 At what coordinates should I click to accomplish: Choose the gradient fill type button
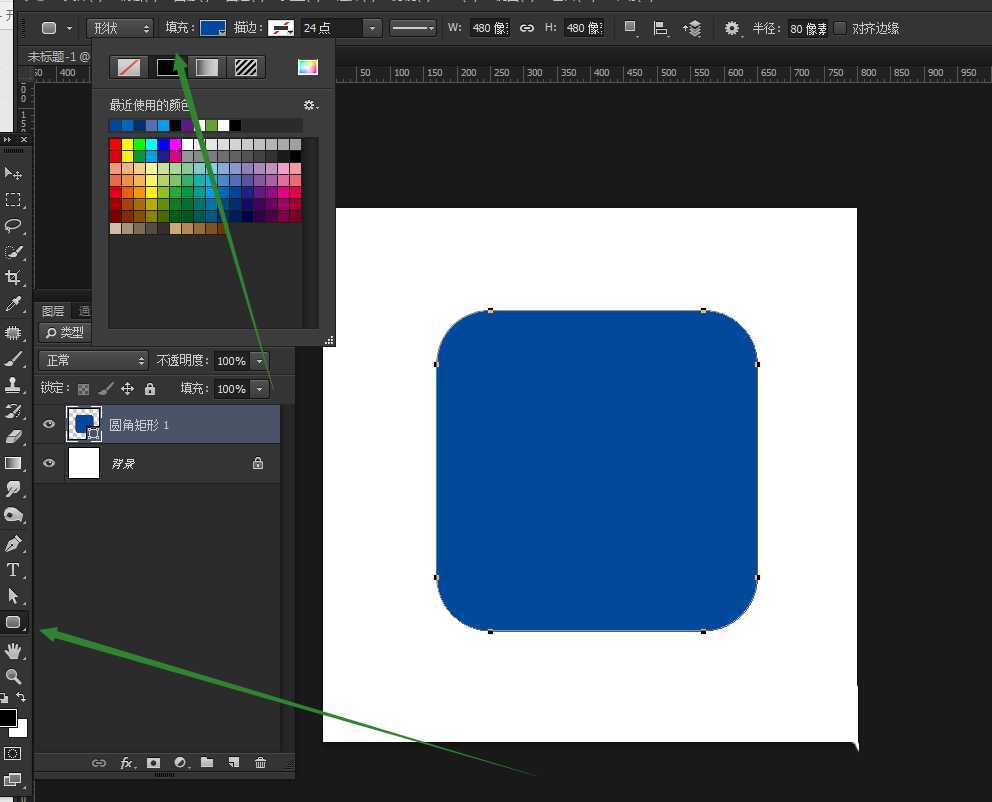(x=207, y=67)
